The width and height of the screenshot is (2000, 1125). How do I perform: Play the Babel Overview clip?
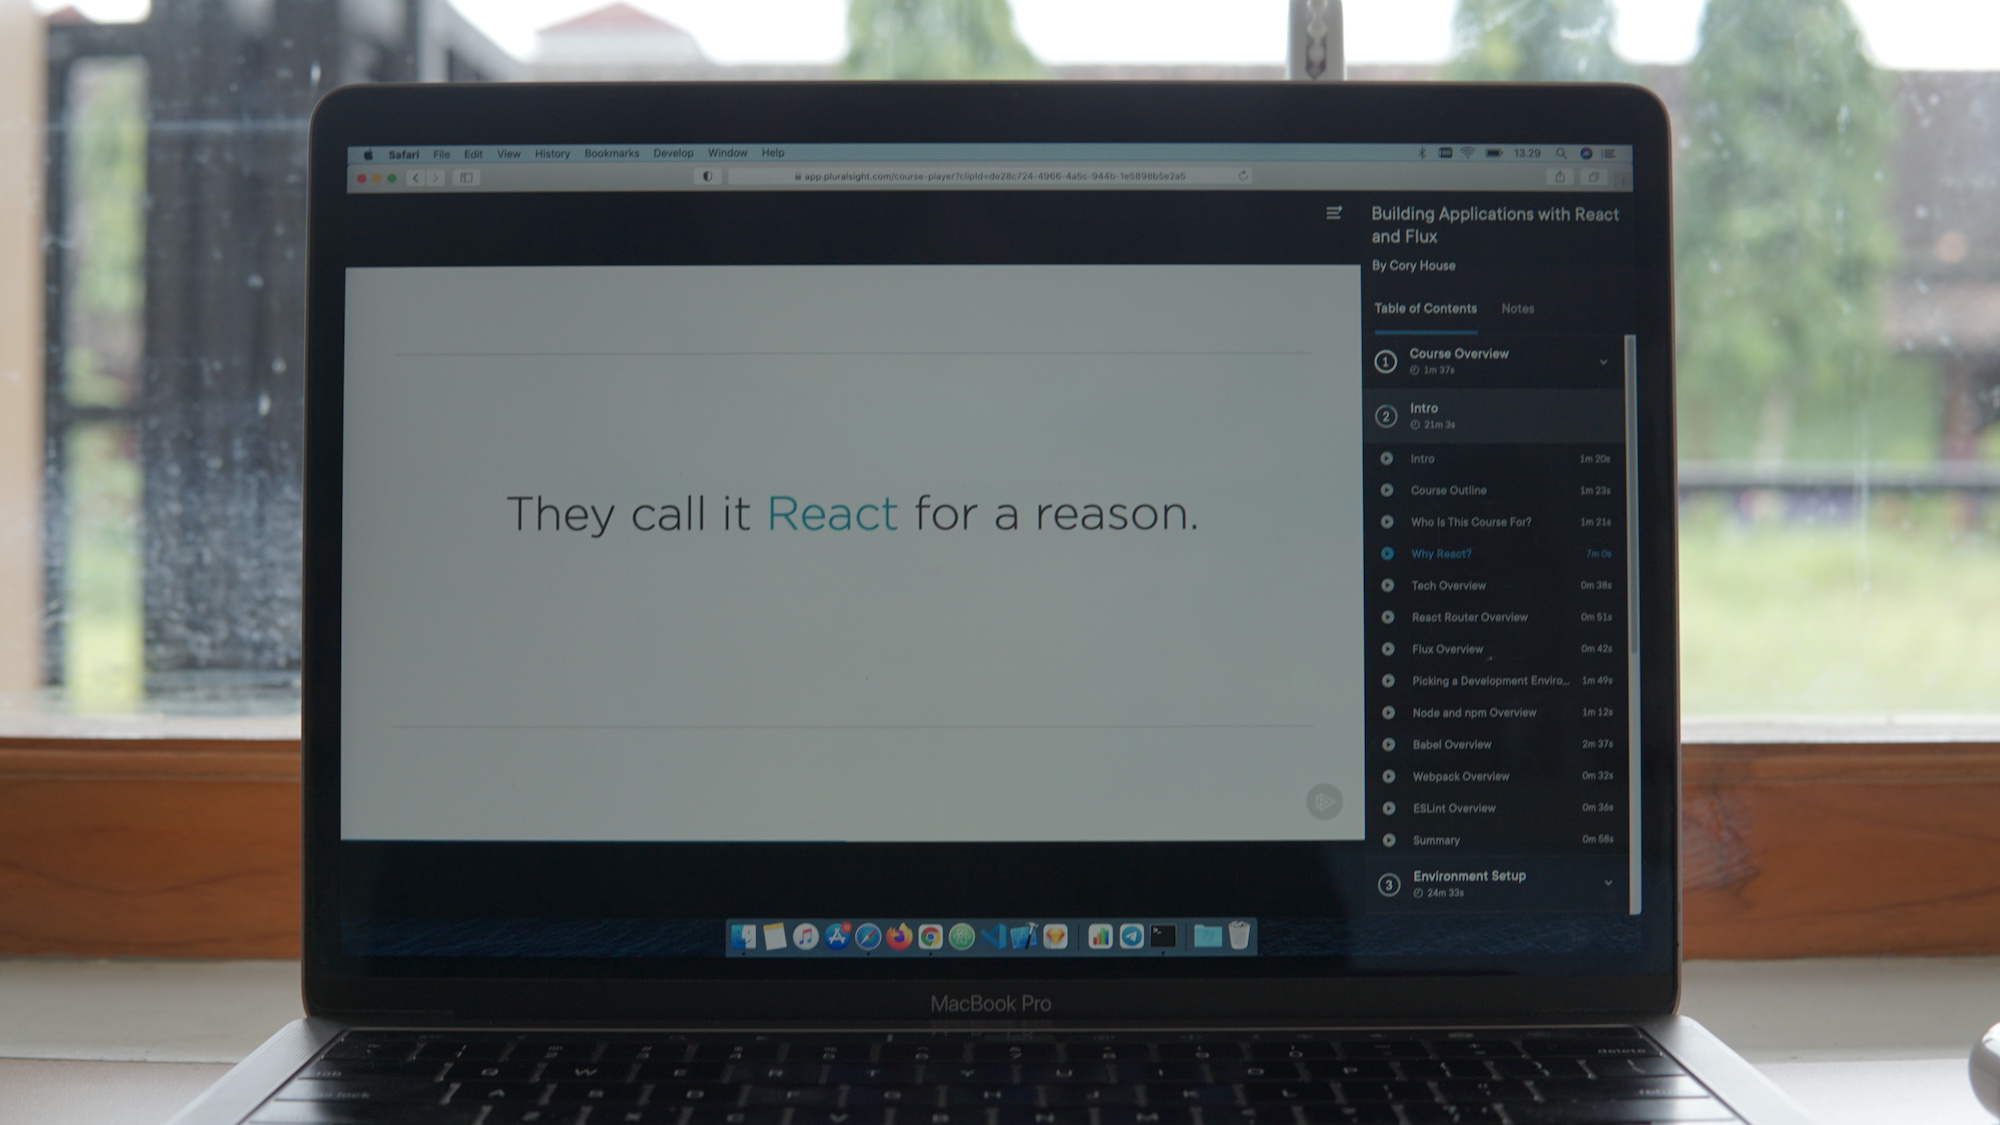click(1498, 744)
